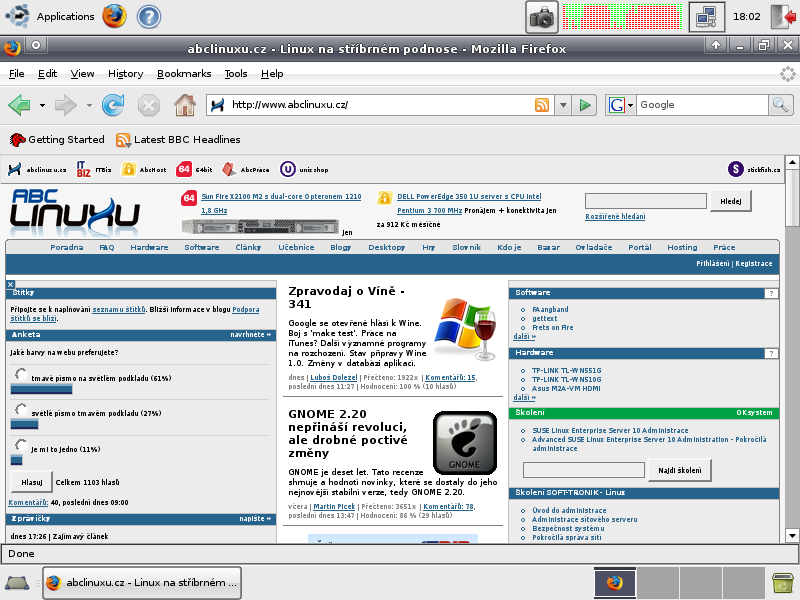Click the Hledej search button
Screen dimensions: 800x600
coord(731,201)
